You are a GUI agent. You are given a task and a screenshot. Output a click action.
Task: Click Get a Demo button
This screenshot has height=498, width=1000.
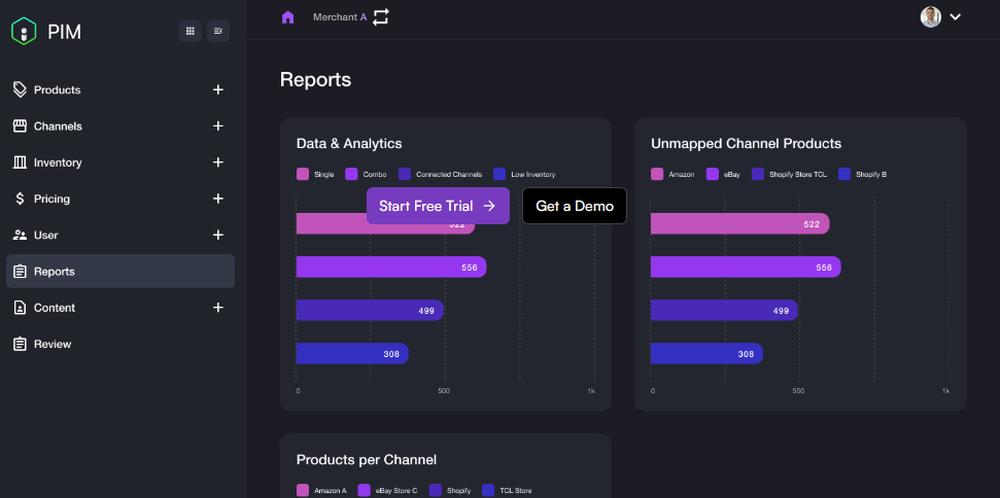pos(575,205)
